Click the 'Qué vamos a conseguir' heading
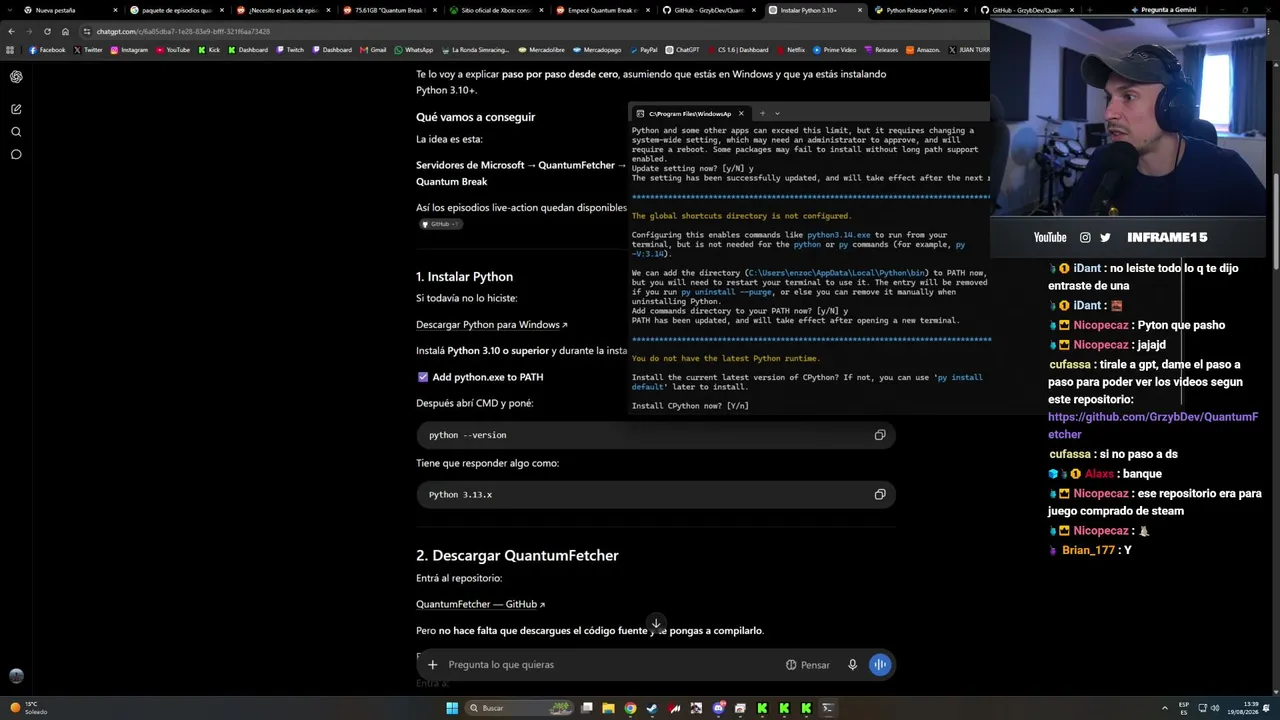This screenshot has height=720, width=1280. click(x=476, y=117)
